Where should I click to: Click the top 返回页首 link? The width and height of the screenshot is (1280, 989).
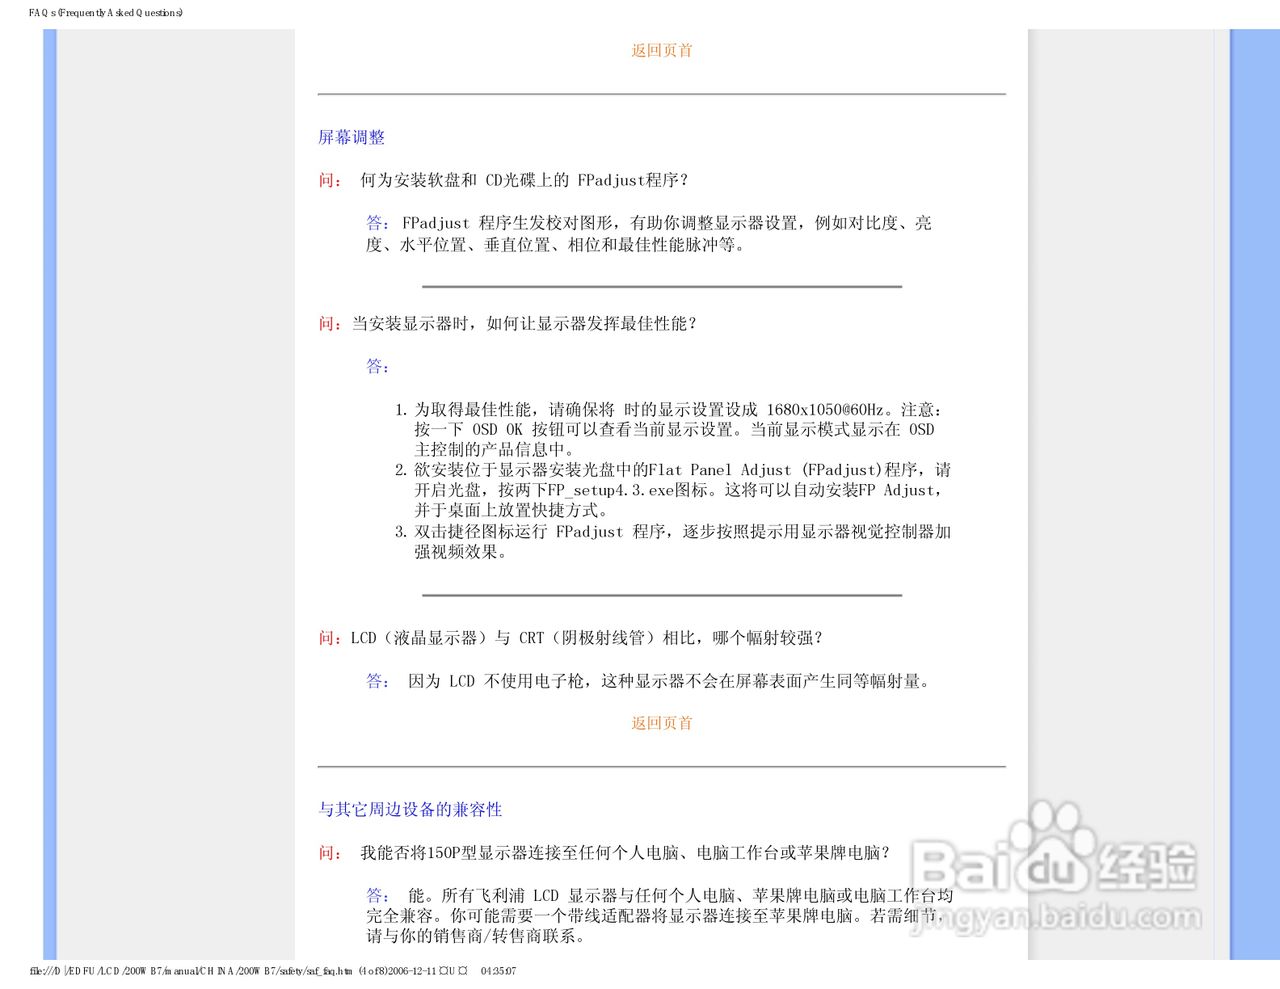click(661, 50)
